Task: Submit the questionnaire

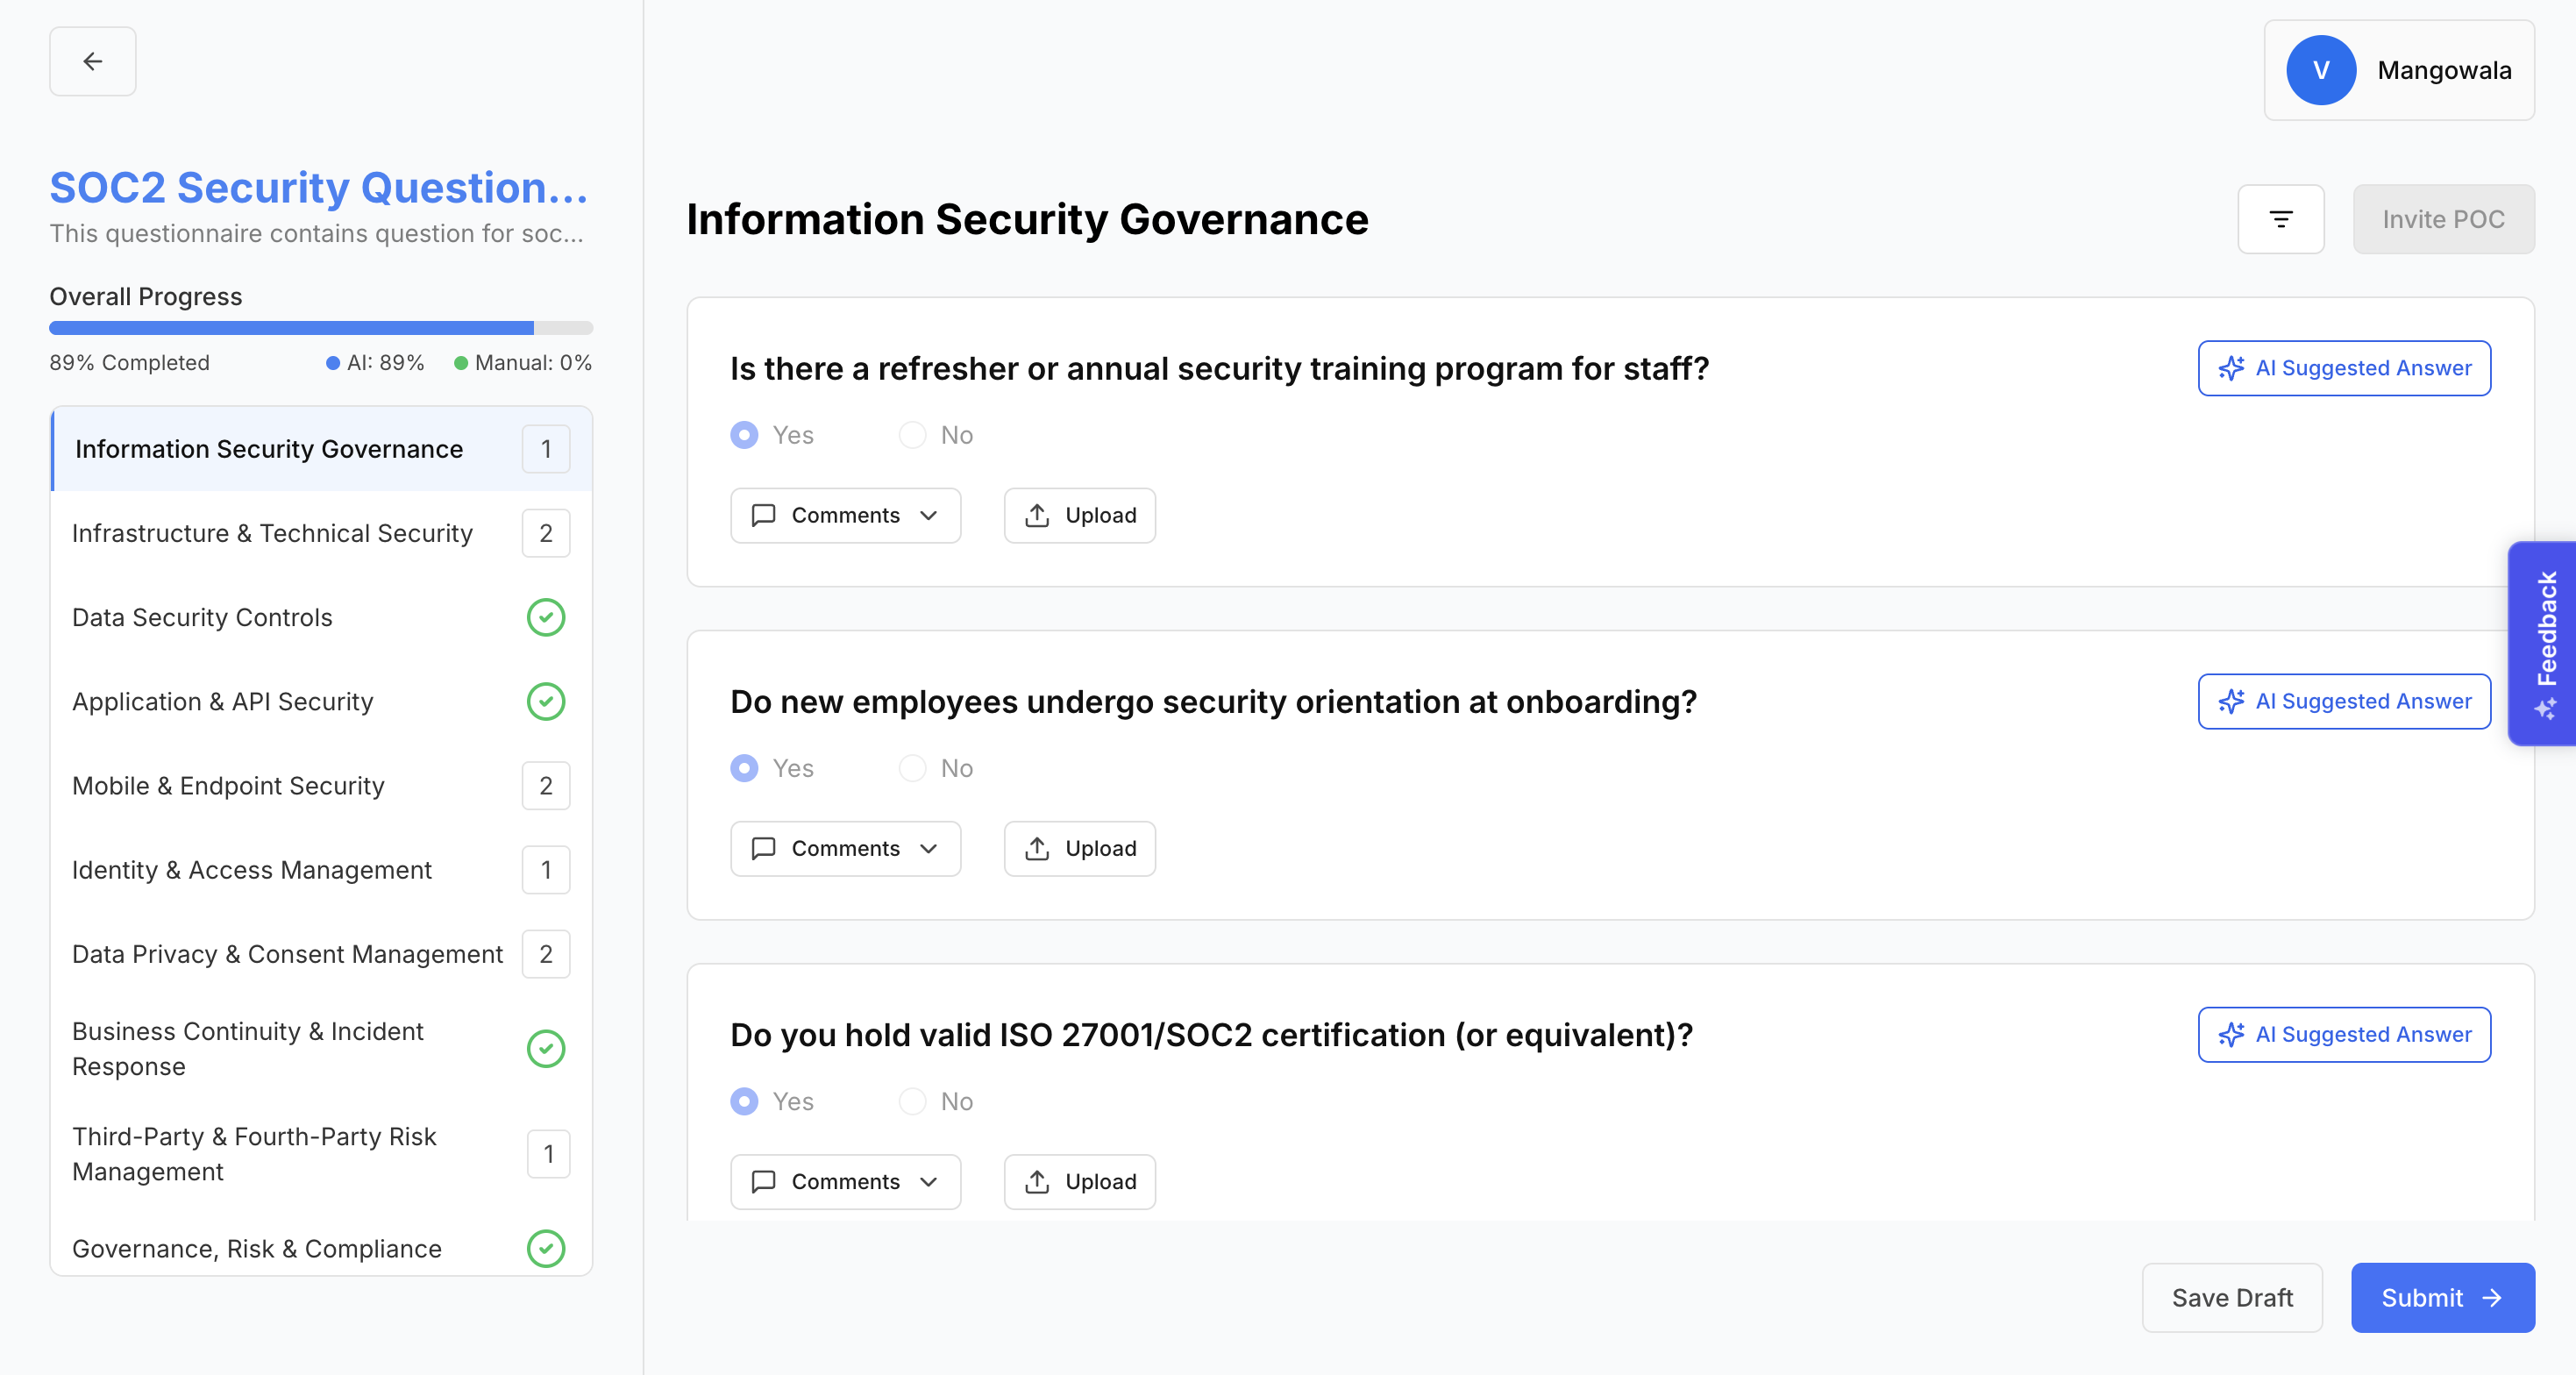Action: click(x=2441, y=1297)
